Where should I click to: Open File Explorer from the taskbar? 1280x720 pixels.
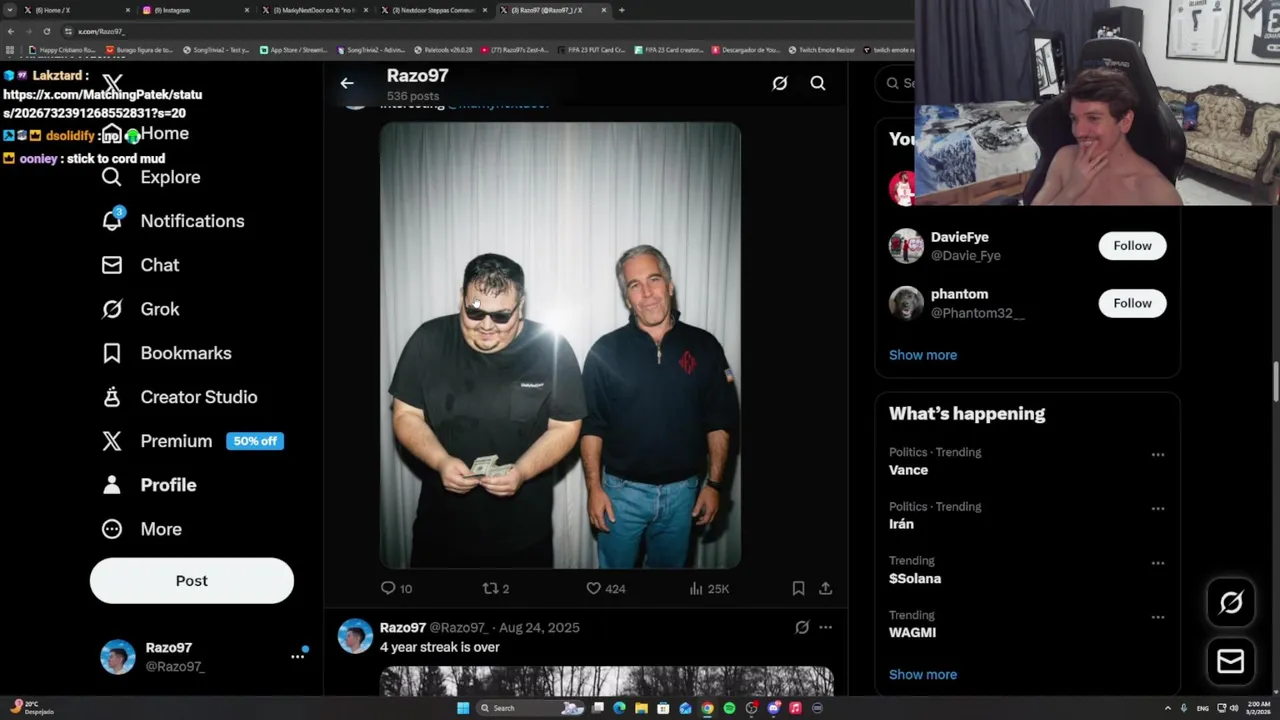[641, 708]
